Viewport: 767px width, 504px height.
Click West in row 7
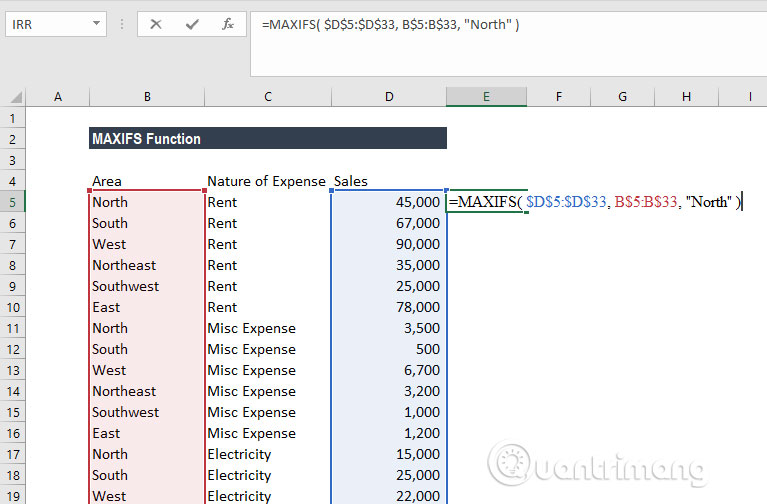[109, 244]
